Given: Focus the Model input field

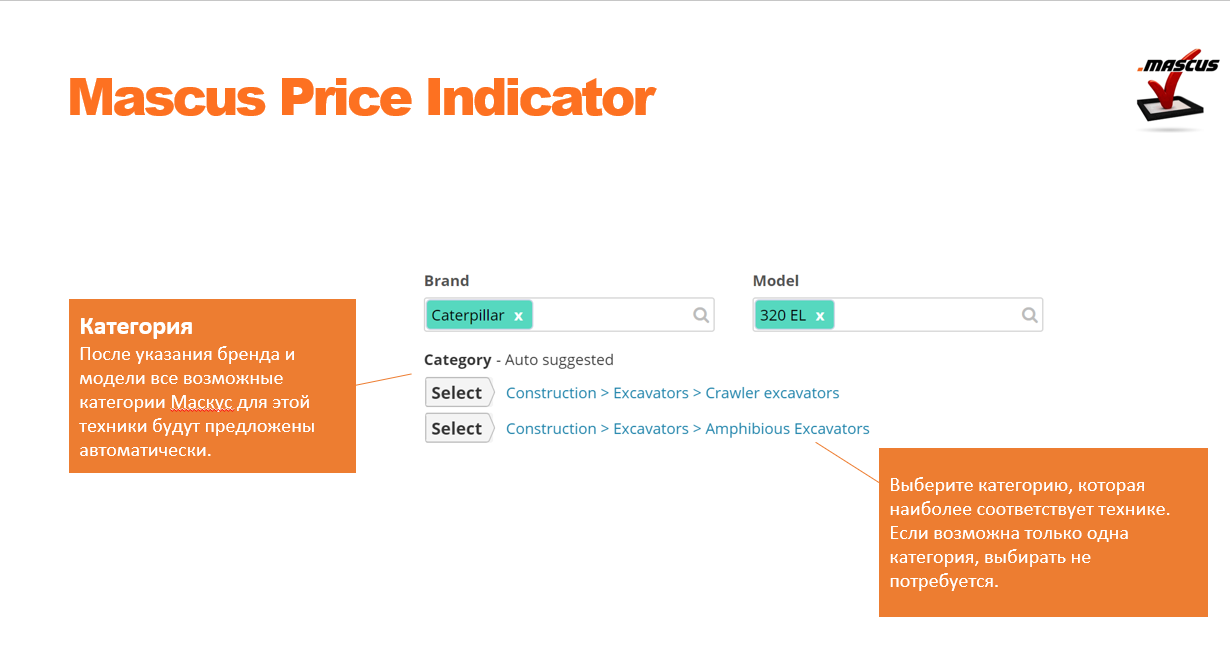Looking at the screenshot, I should click(927, 315).
